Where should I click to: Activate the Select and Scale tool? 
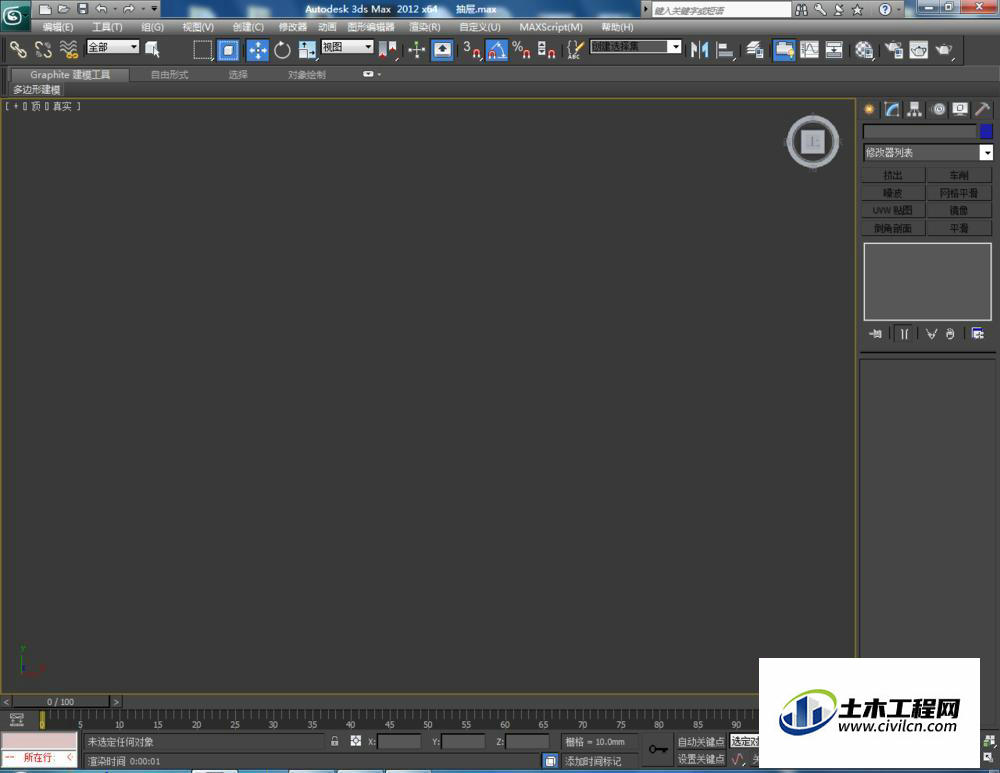pyautogui.click(x=307, y=50)
